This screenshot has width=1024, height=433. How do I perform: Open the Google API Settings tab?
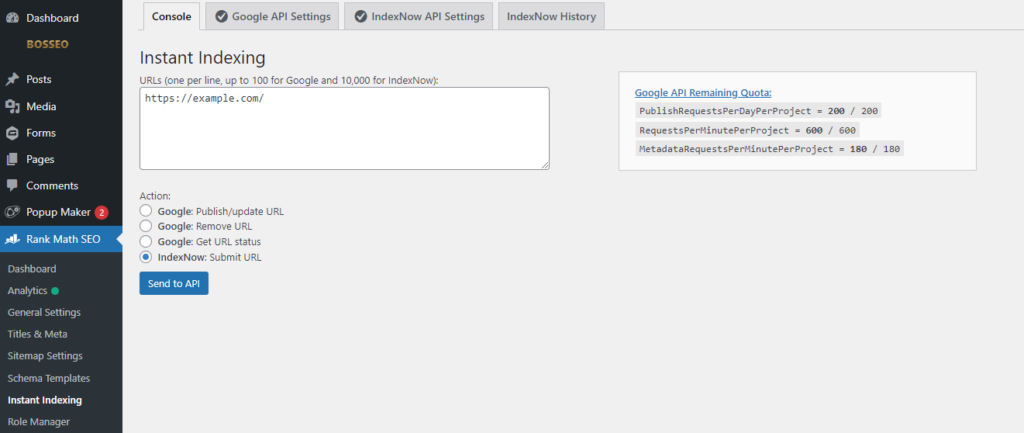pos(272,16)
